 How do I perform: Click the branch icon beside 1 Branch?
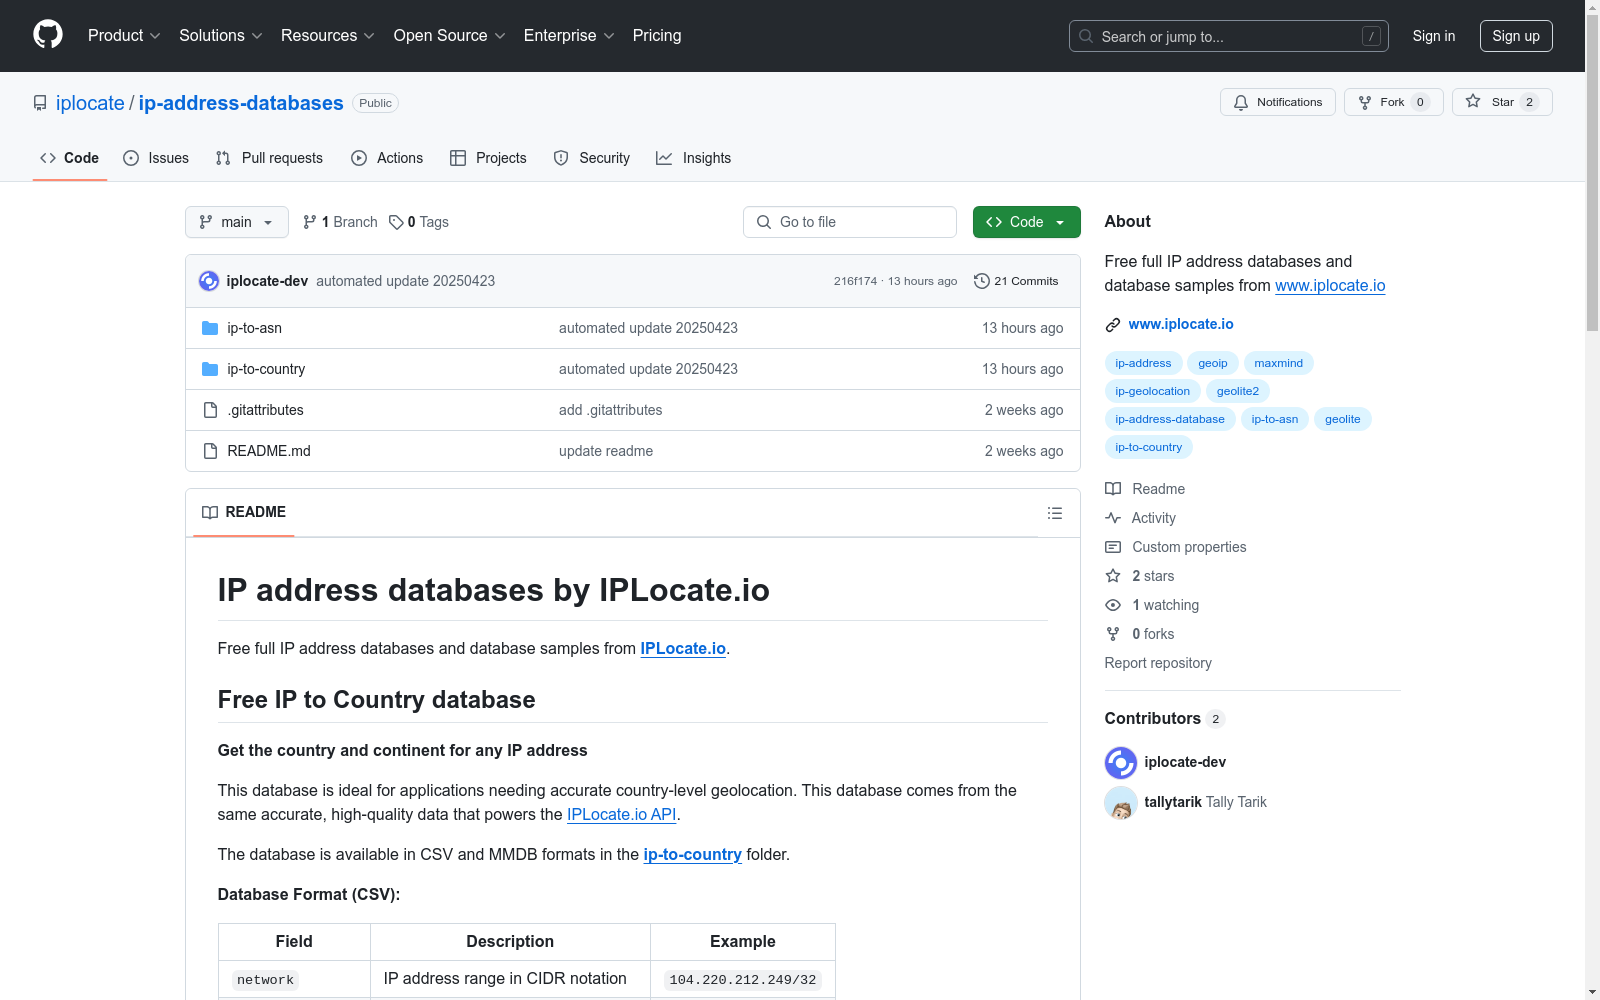coord(310,222)
